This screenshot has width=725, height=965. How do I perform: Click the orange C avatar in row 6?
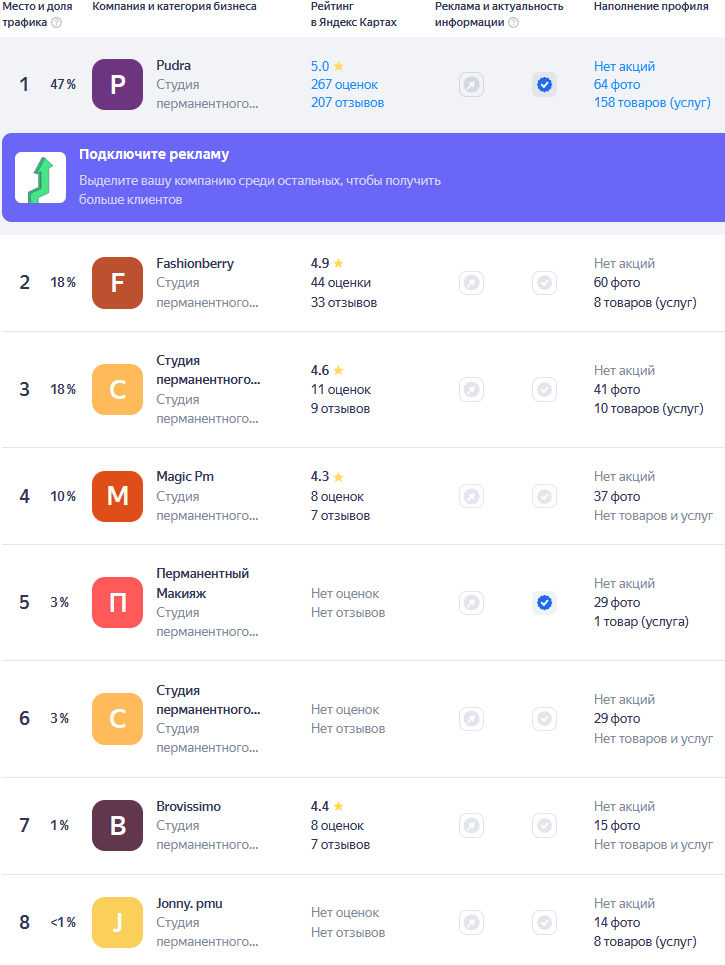pos(118,719)
